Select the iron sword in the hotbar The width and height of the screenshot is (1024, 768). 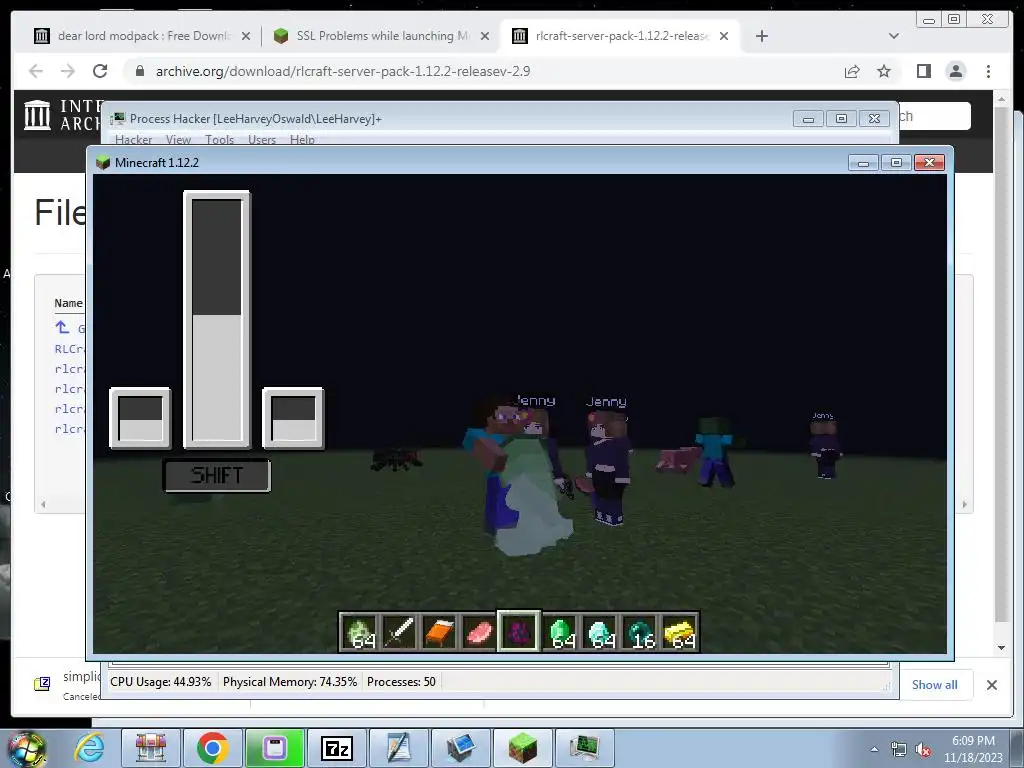click(x=398, y=632)
